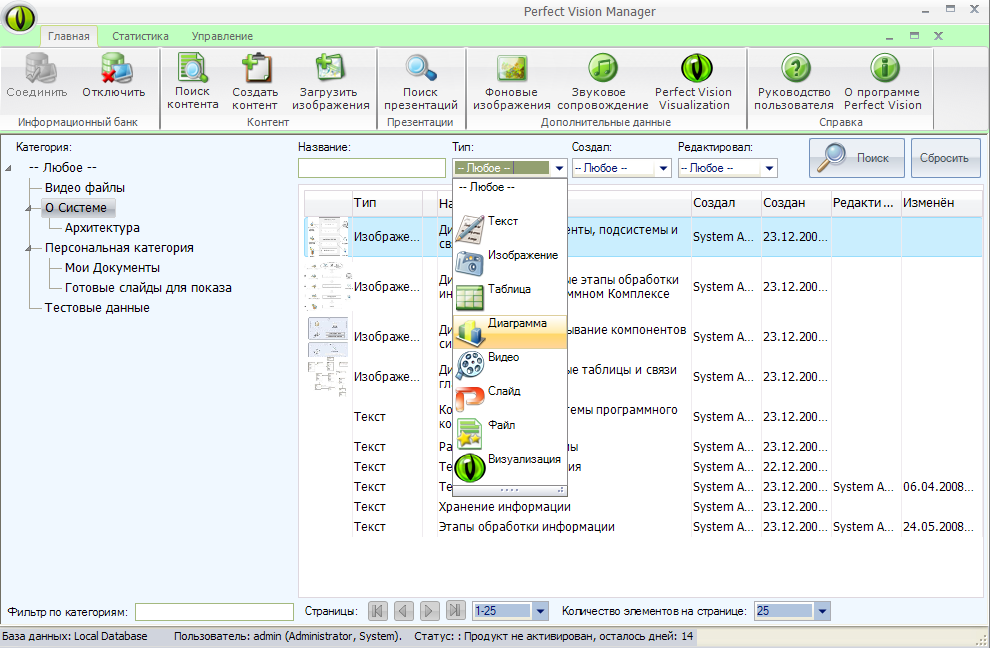Select Архитектура category
The width and height of the screenshot is (990, 648).
click(102, 228)
